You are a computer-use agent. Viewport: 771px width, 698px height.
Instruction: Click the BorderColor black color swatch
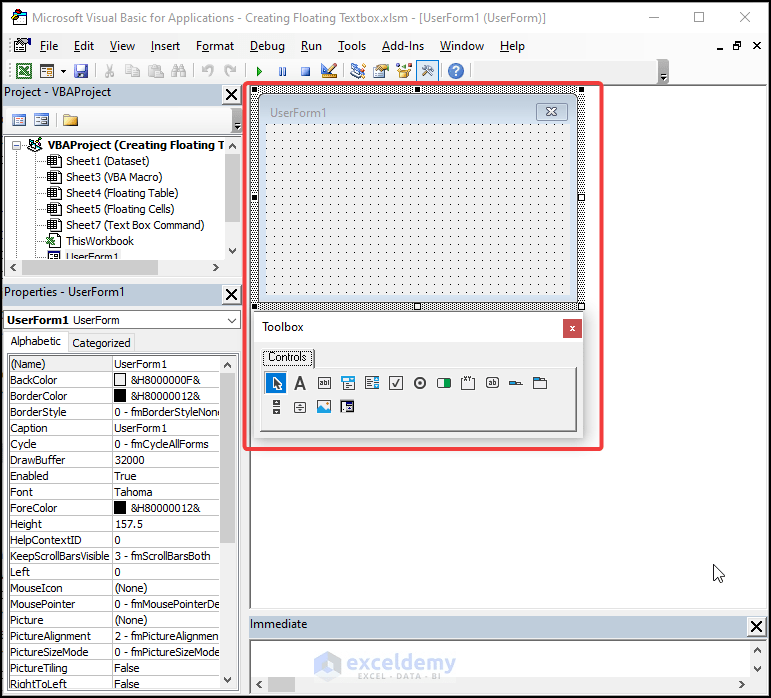point(120,396)
